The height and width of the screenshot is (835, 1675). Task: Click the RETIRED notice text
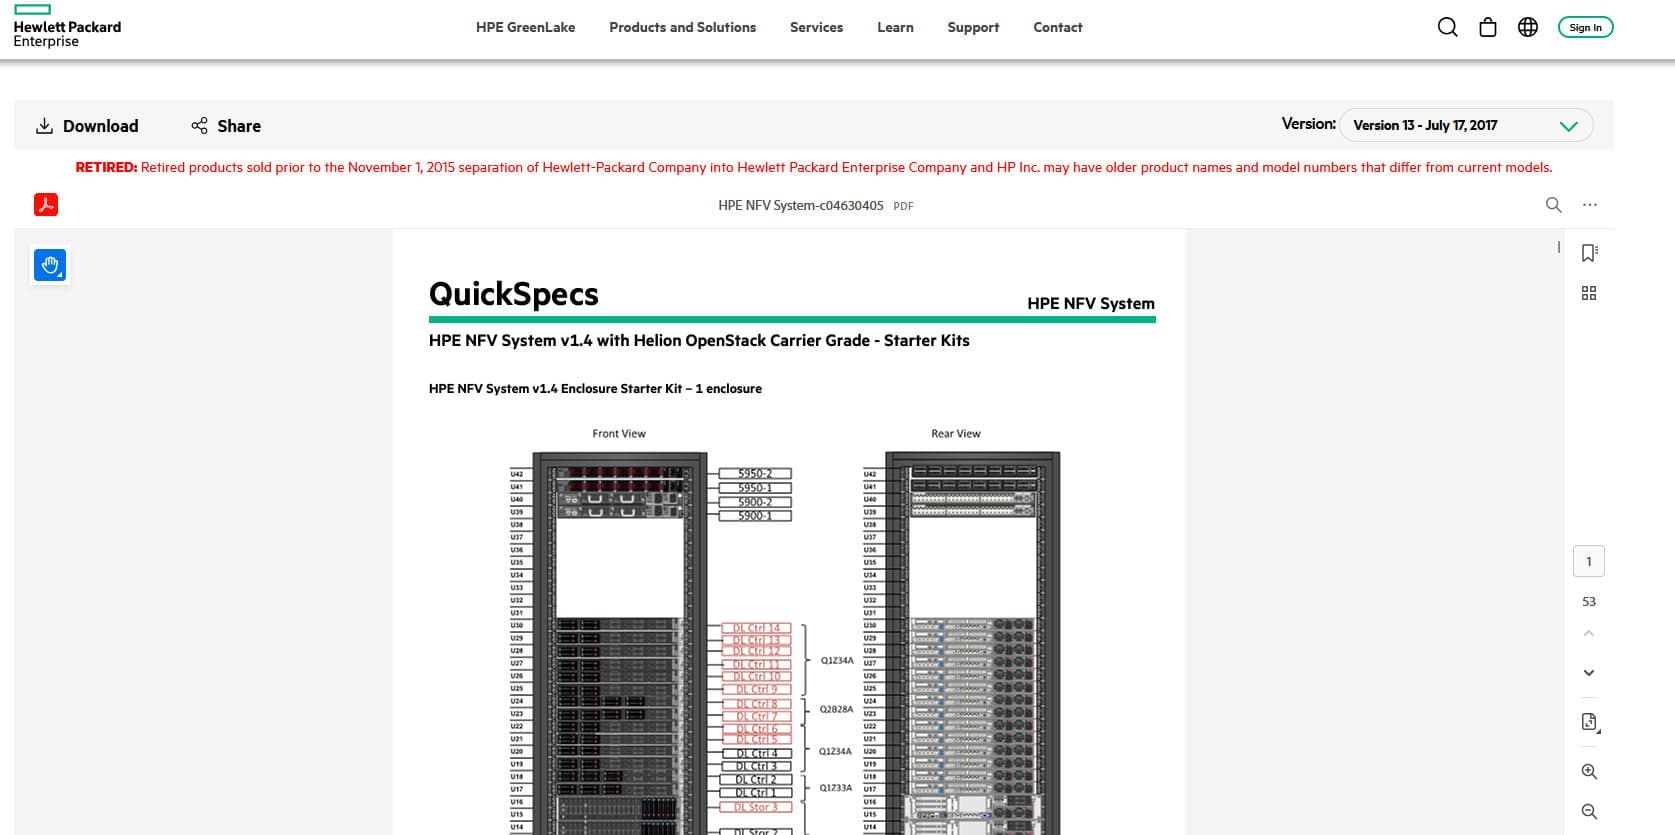pos(814,168)
